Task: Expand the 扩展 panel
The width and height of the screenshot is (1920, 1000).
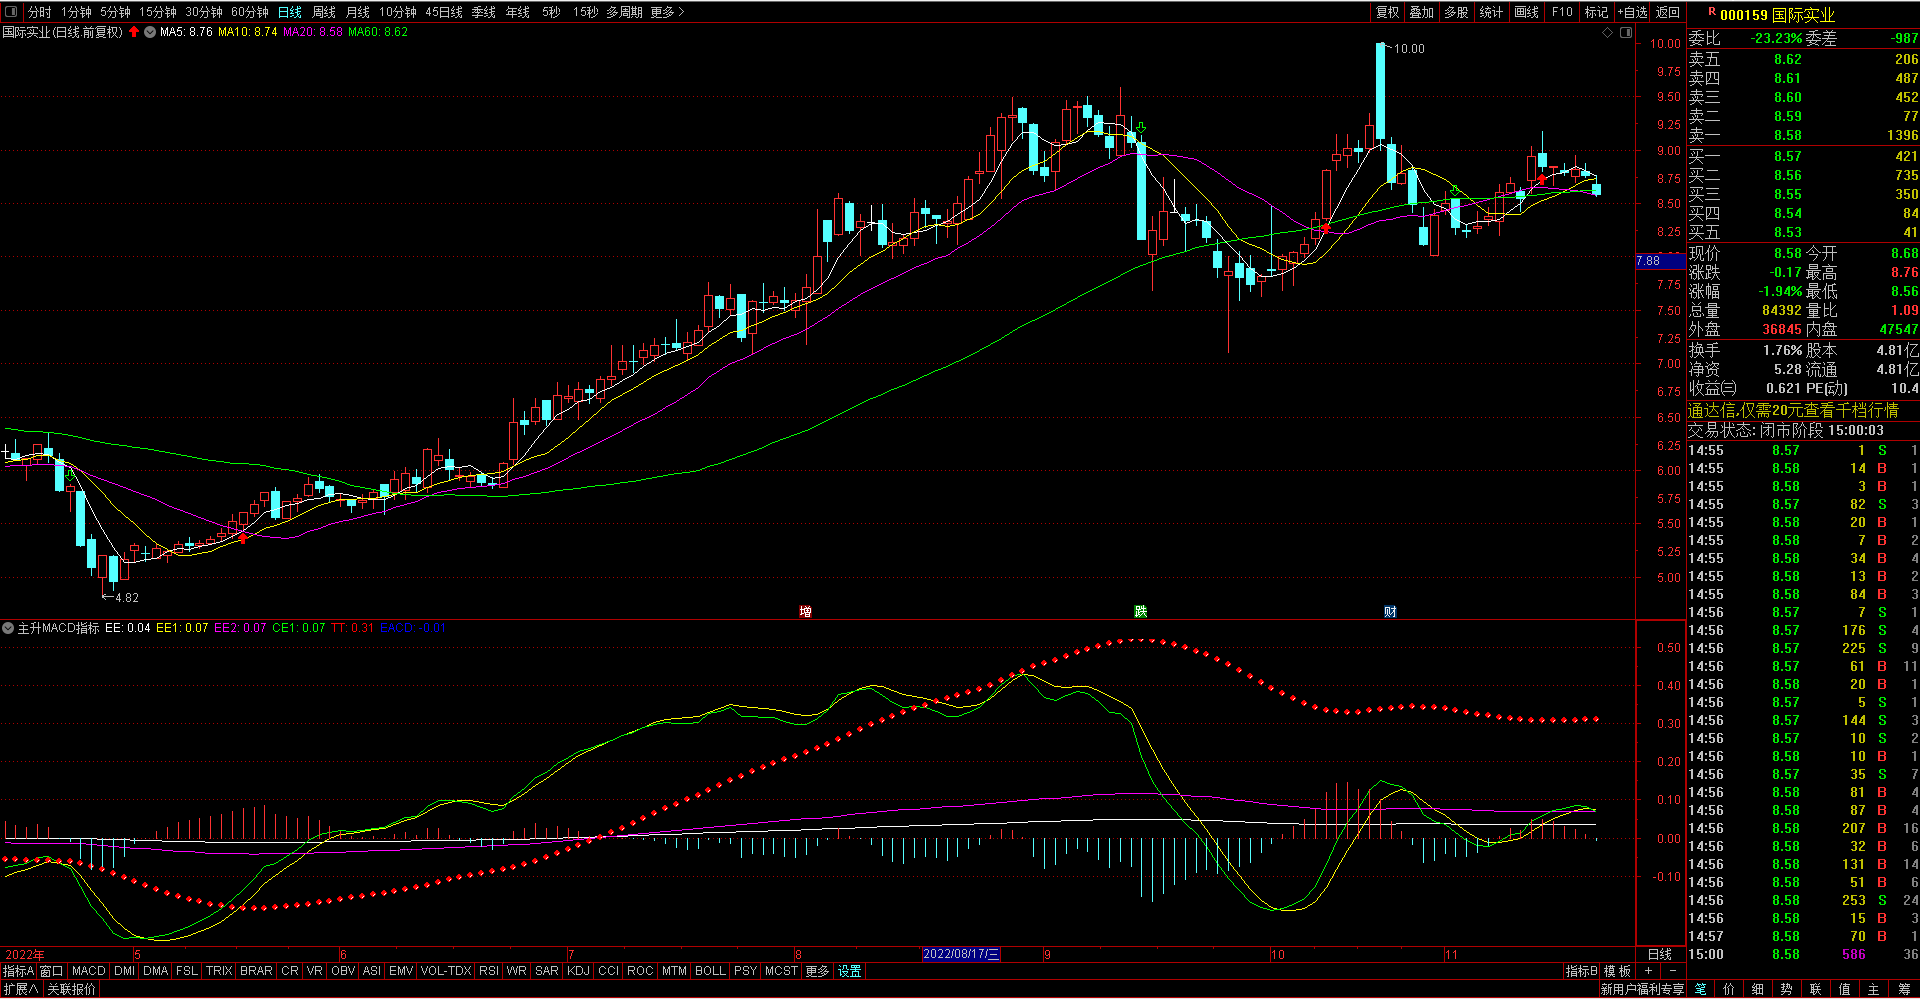Action: [20, 989]
